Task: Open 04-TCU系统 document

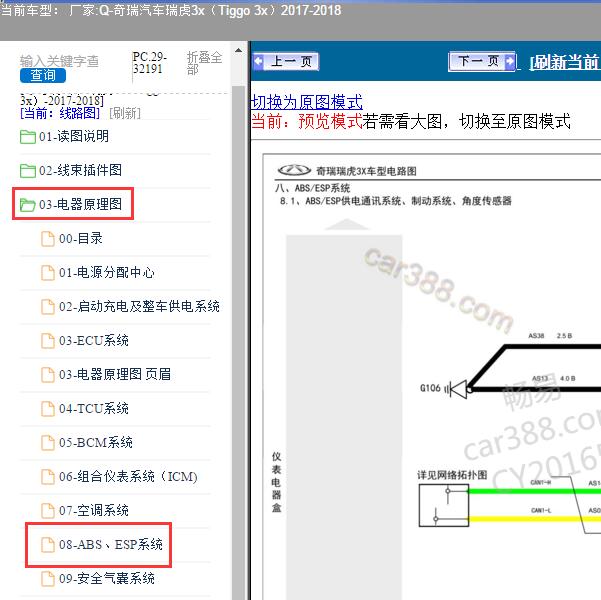Action: [94, 408]
